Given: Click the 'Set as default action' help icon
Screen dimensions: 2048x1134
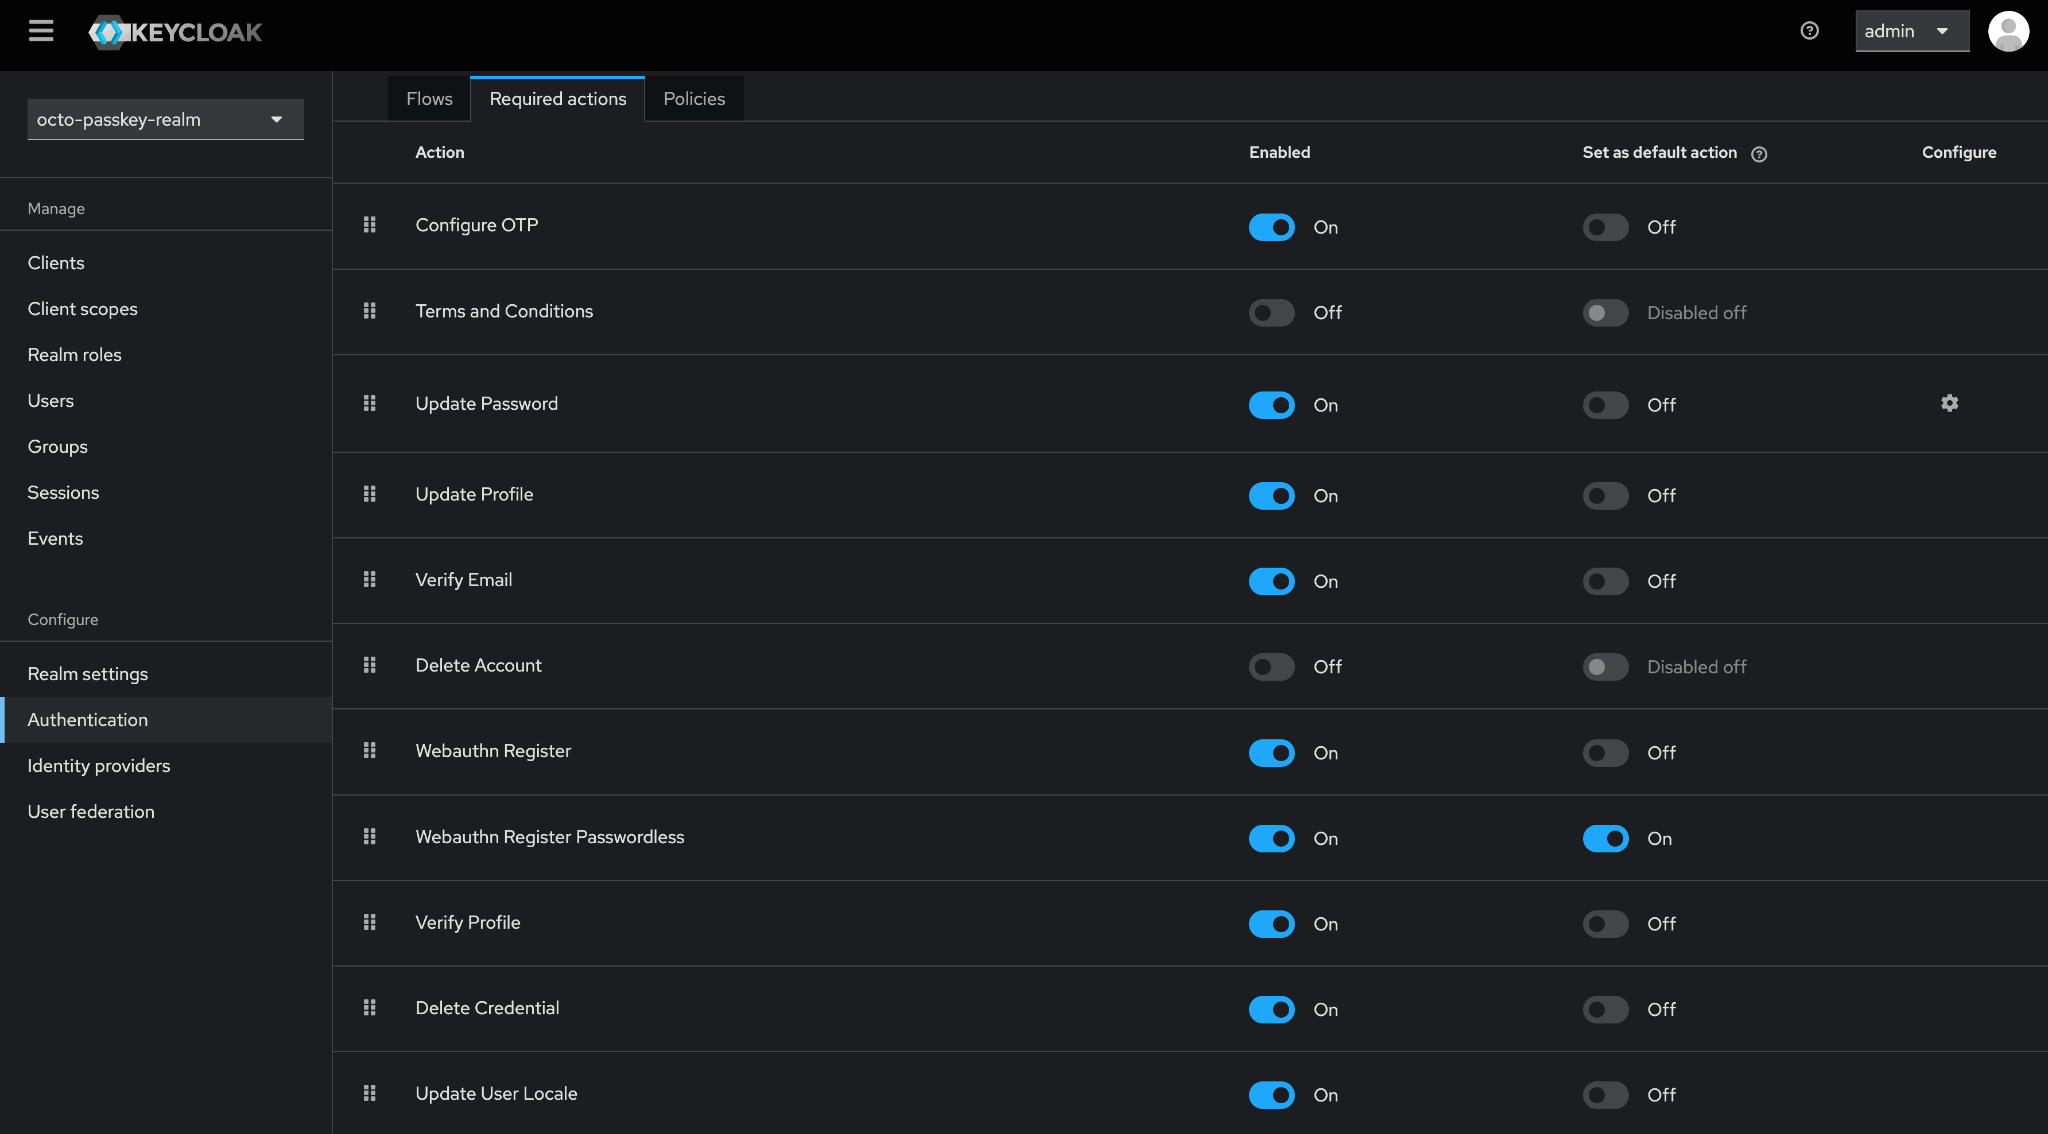Looking at the screenshot, I should (1759, 154).
